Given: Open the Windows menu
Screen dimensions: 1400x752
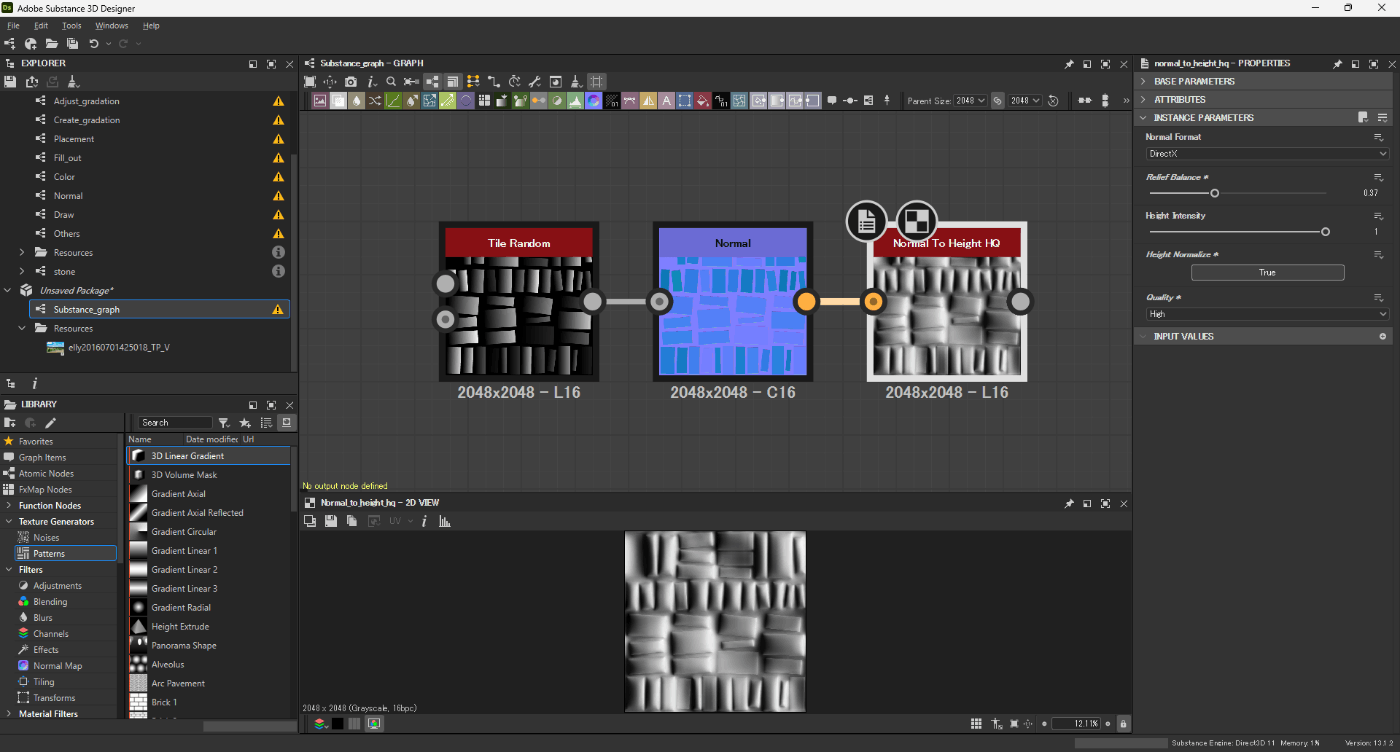Looking at the screenshot, I should [112, 25].
